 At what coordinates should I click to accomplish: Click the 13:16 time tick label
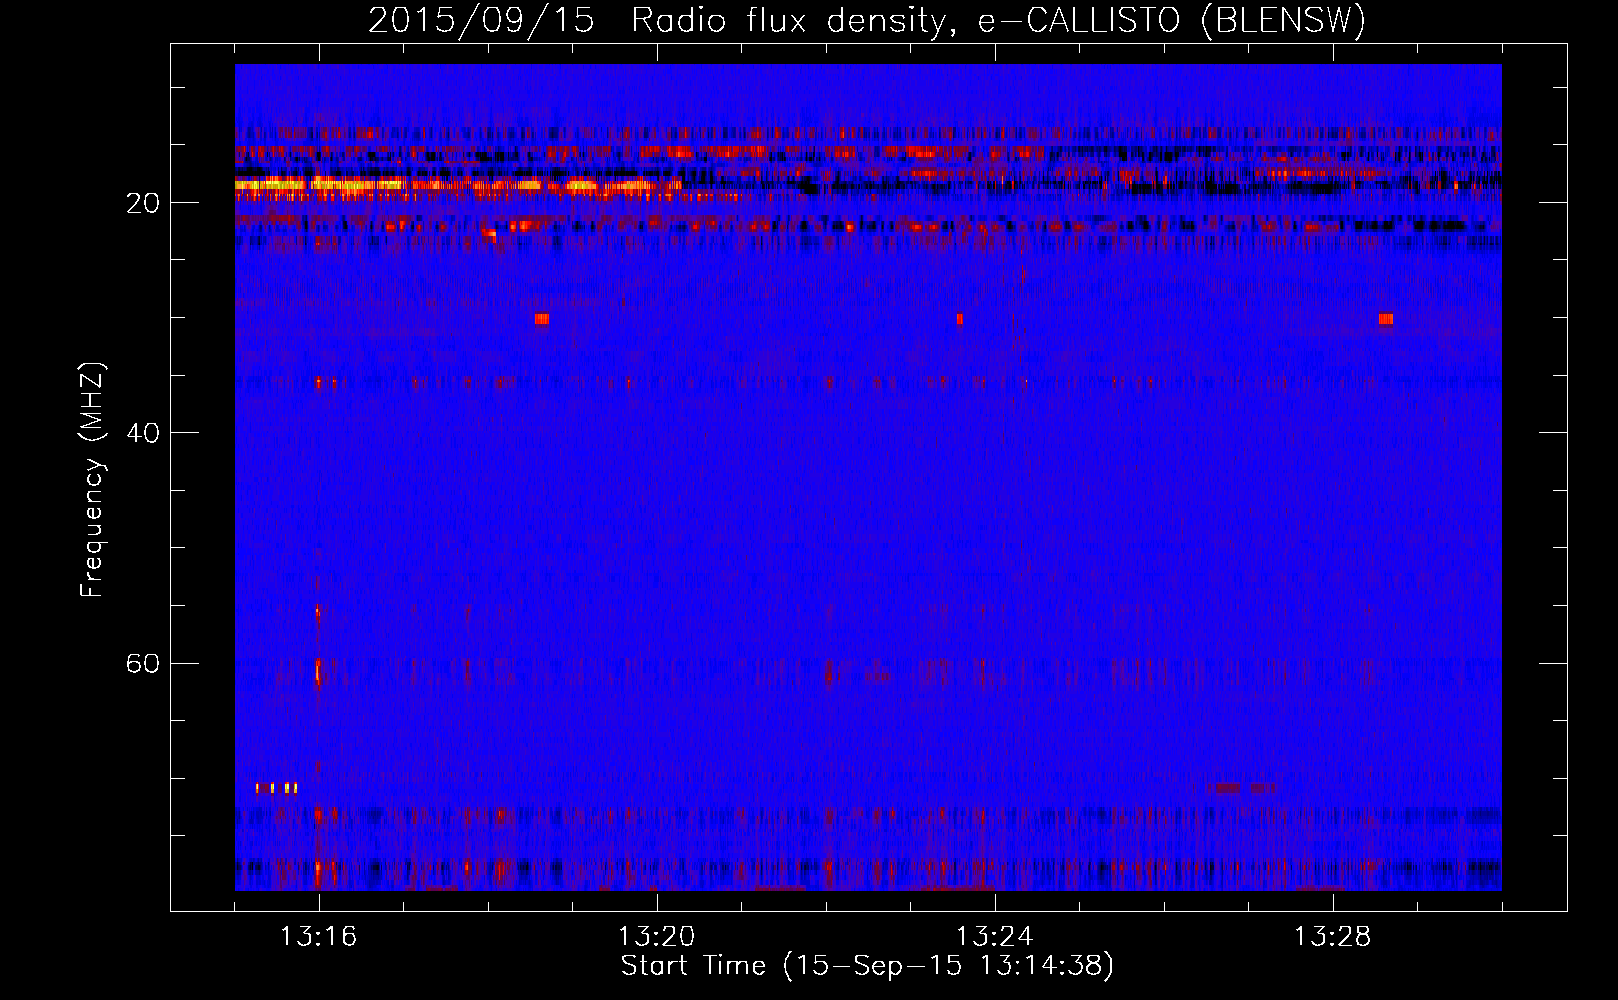click(x=319, y=937)
